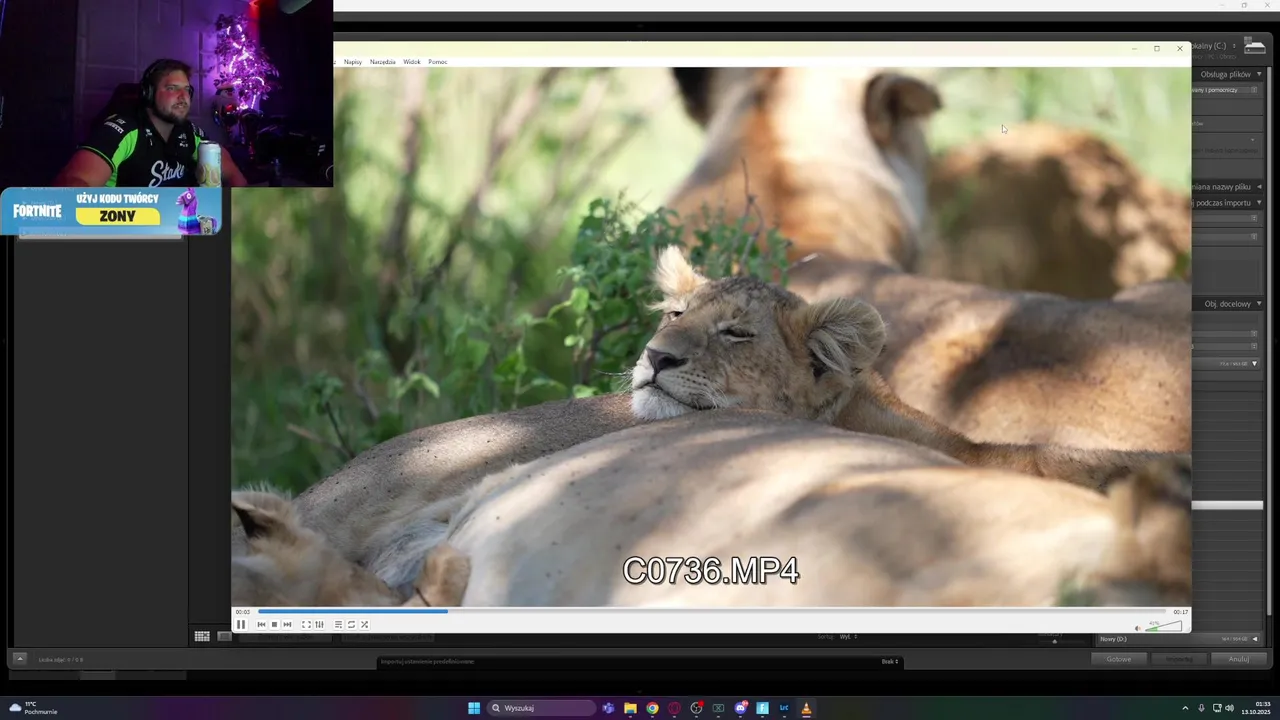The height and width of the screenshot is (720, 1280).
Task: Click the destination drive icon top right
Action: 1254,46
